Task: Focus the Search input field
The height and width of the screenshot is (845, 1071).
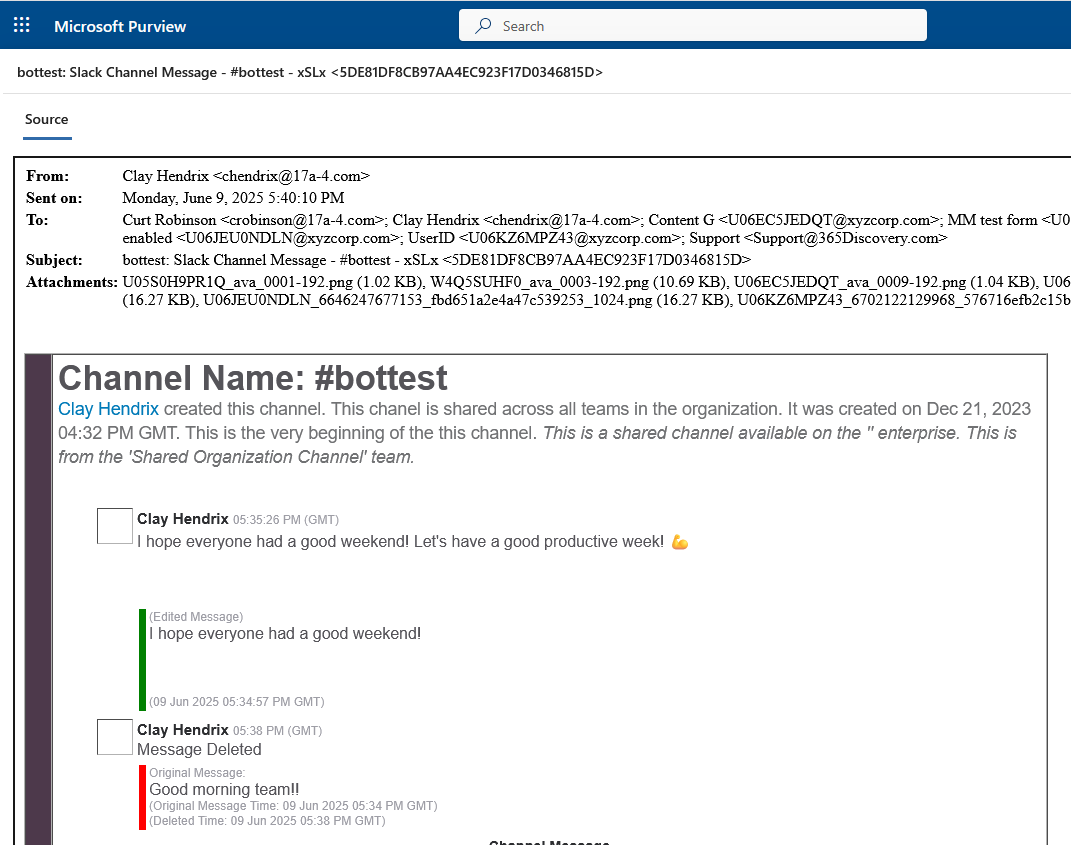Action: (693, 25)
